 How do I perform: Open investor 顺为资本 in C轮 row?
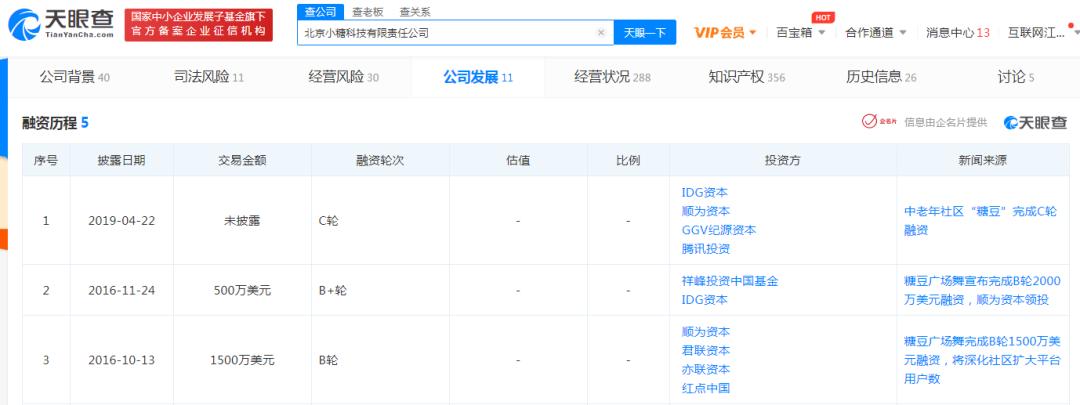(705, 211)
